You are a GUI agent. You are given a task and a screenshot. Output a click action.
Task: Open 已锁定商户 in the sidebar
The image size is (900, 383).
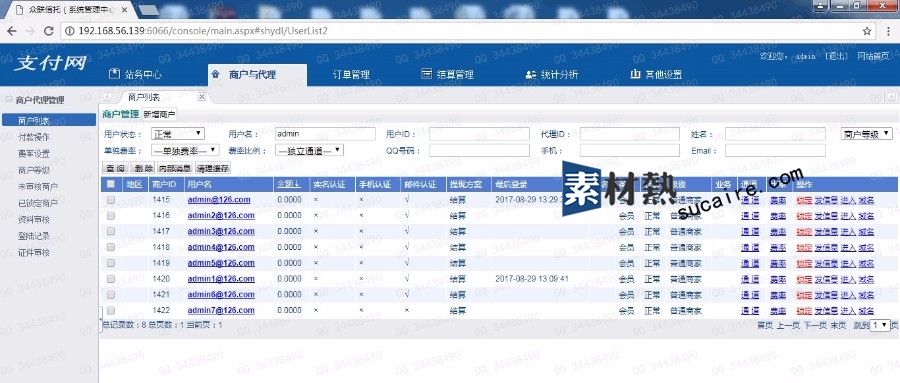38,203
